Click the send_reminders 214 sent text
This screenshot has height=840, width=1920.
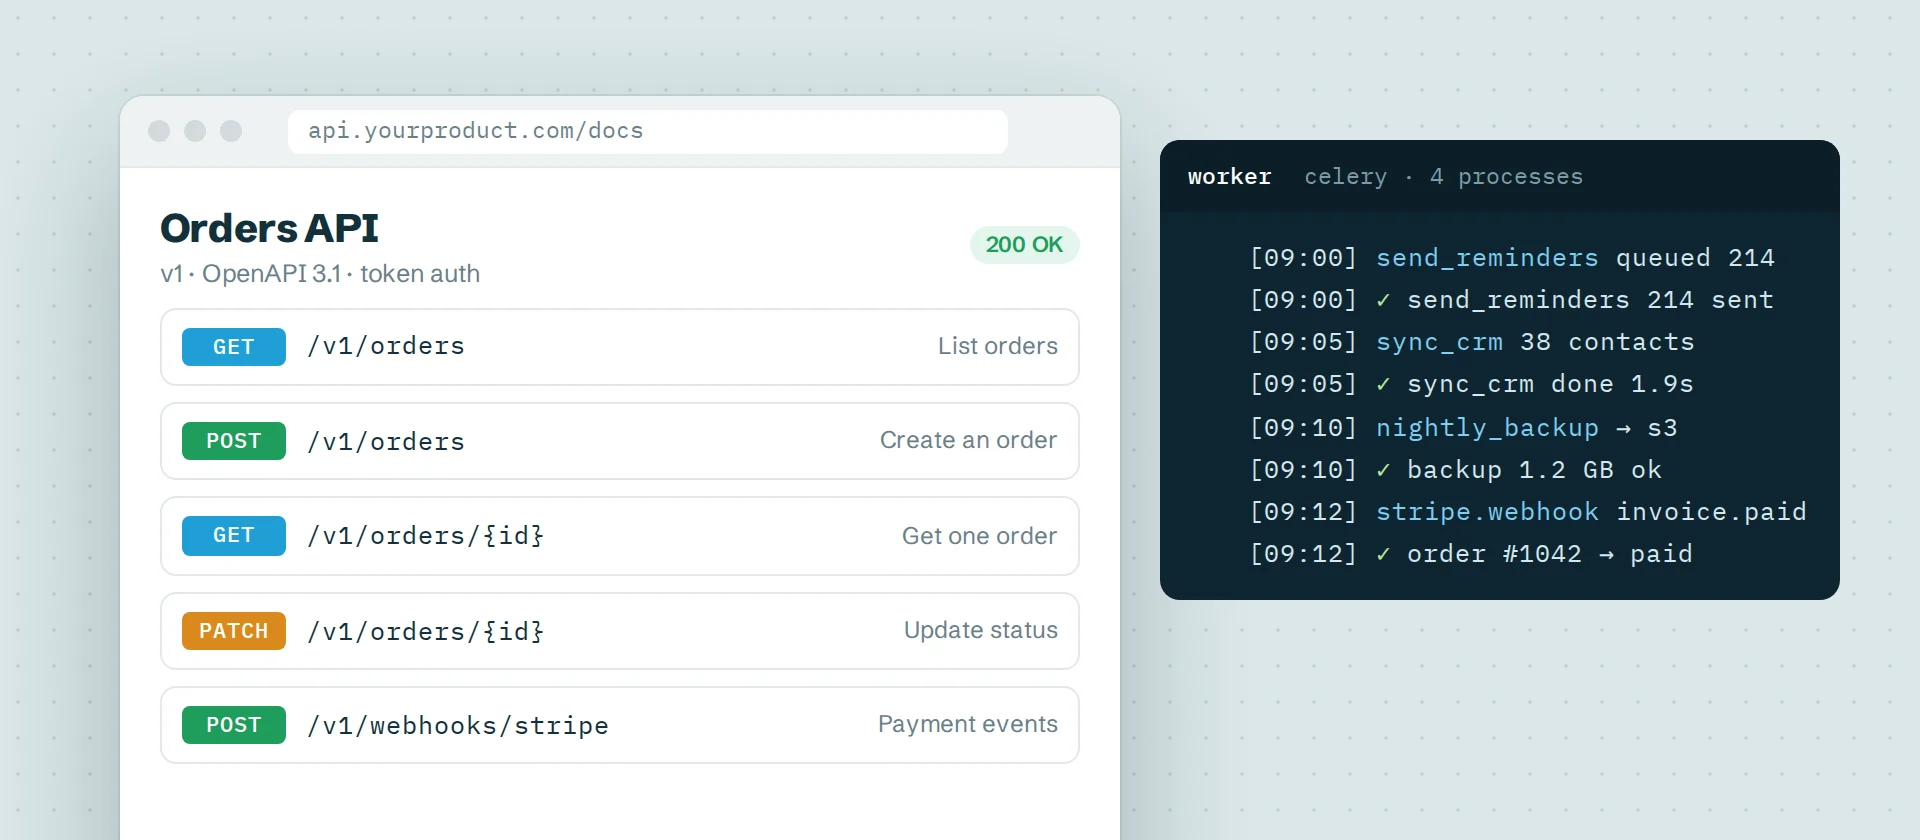pyautogui.click(x=1590, y=300)
